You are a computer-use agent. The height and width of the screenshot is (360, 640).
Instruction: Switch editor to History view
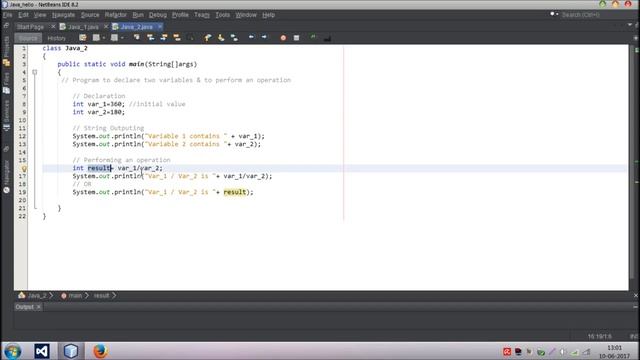57,38
